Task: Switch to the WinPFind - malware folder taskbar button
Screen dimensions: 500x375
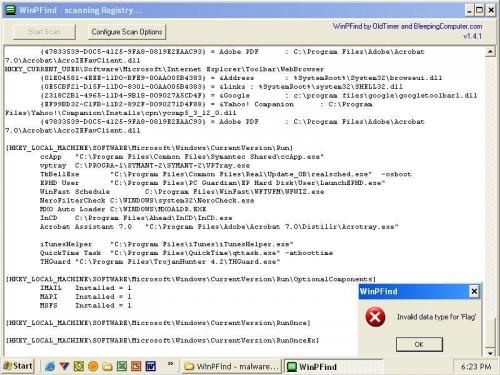Action: point(232,366)
